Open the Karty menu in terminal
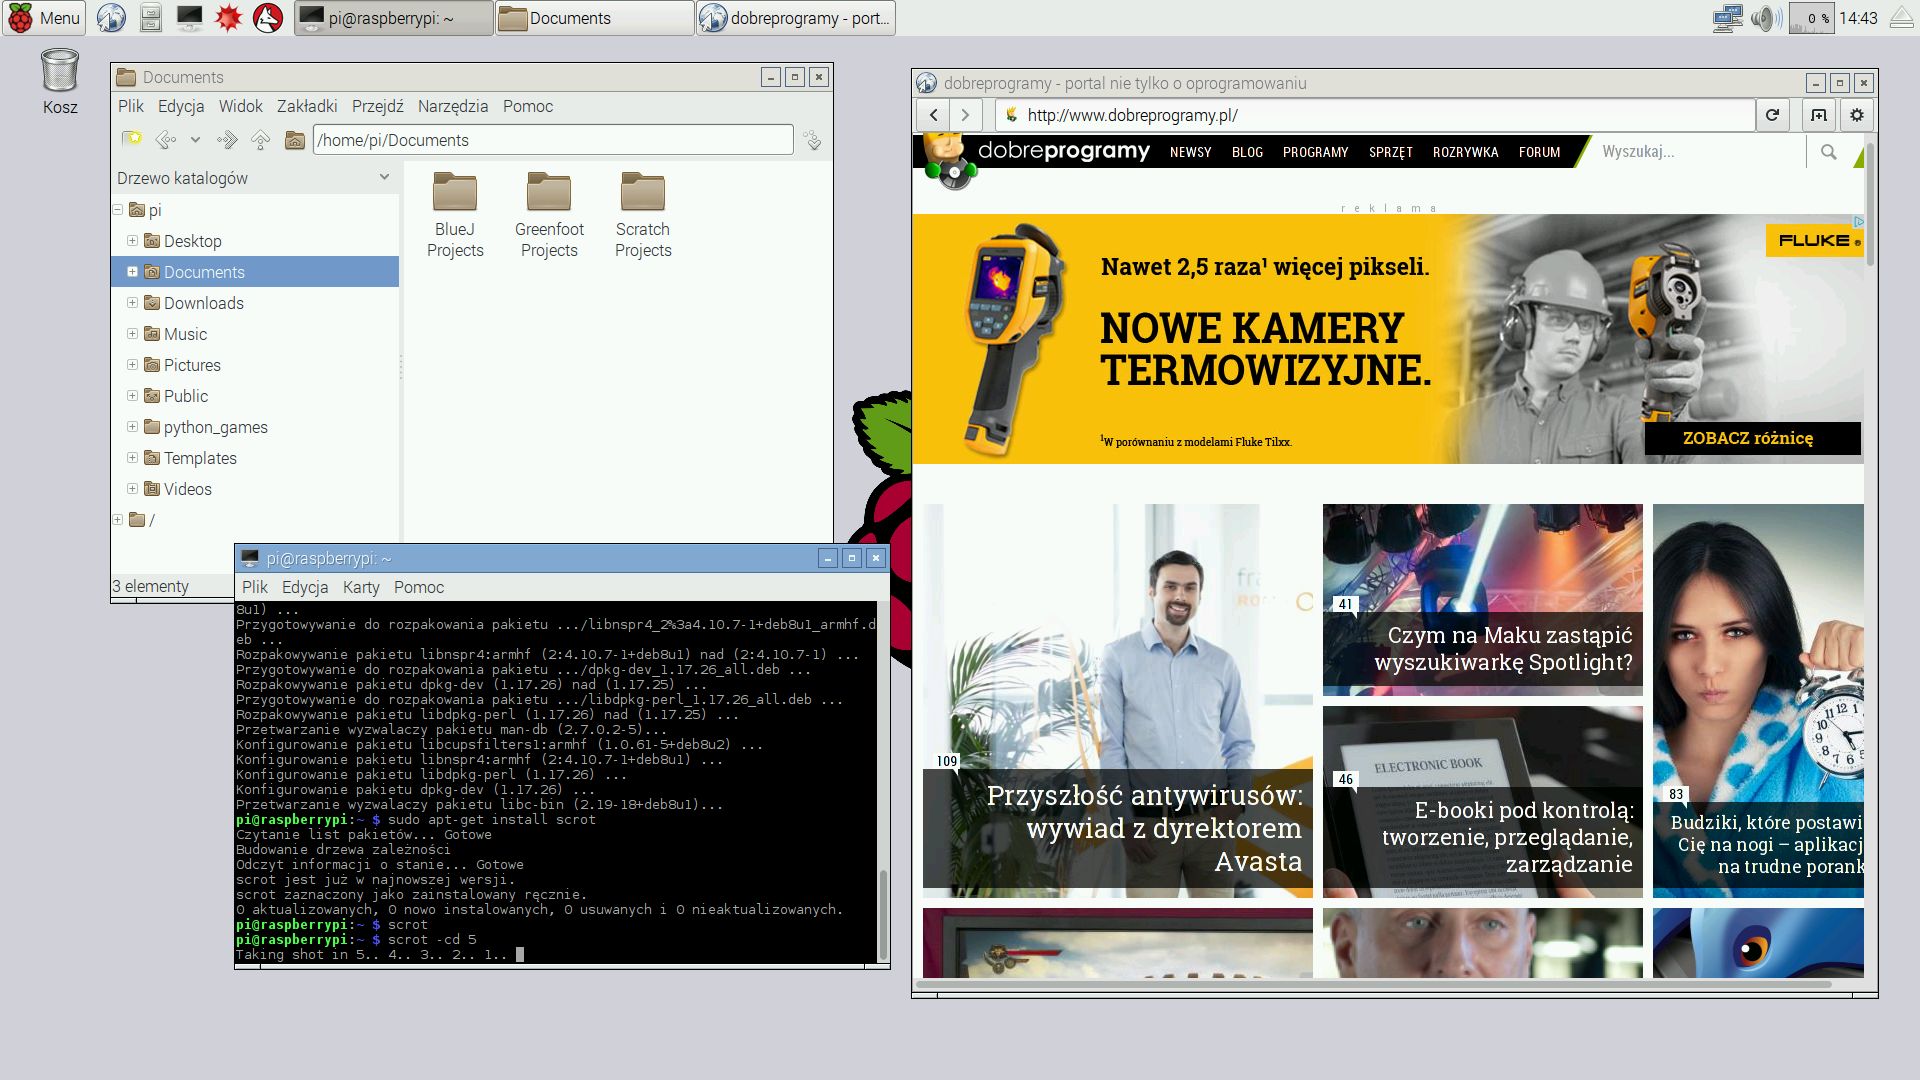The height and width of the screenshot is (1080, 1920). (360, 587)
